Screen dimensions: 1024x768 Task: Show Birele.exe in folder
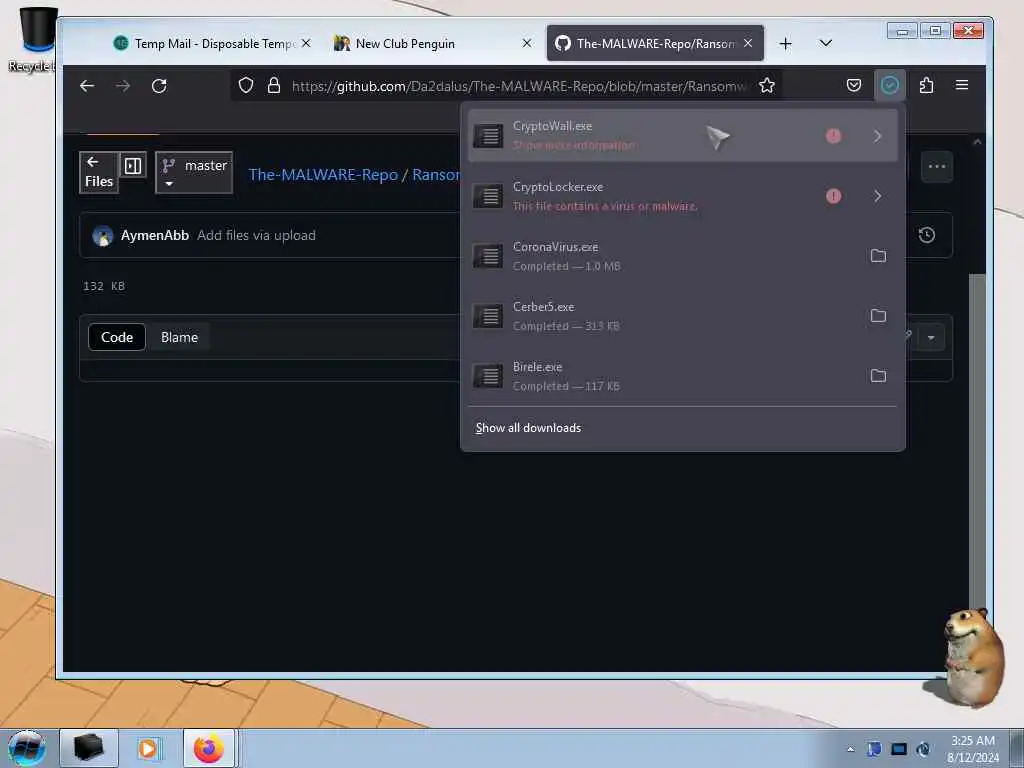[878, 376]
